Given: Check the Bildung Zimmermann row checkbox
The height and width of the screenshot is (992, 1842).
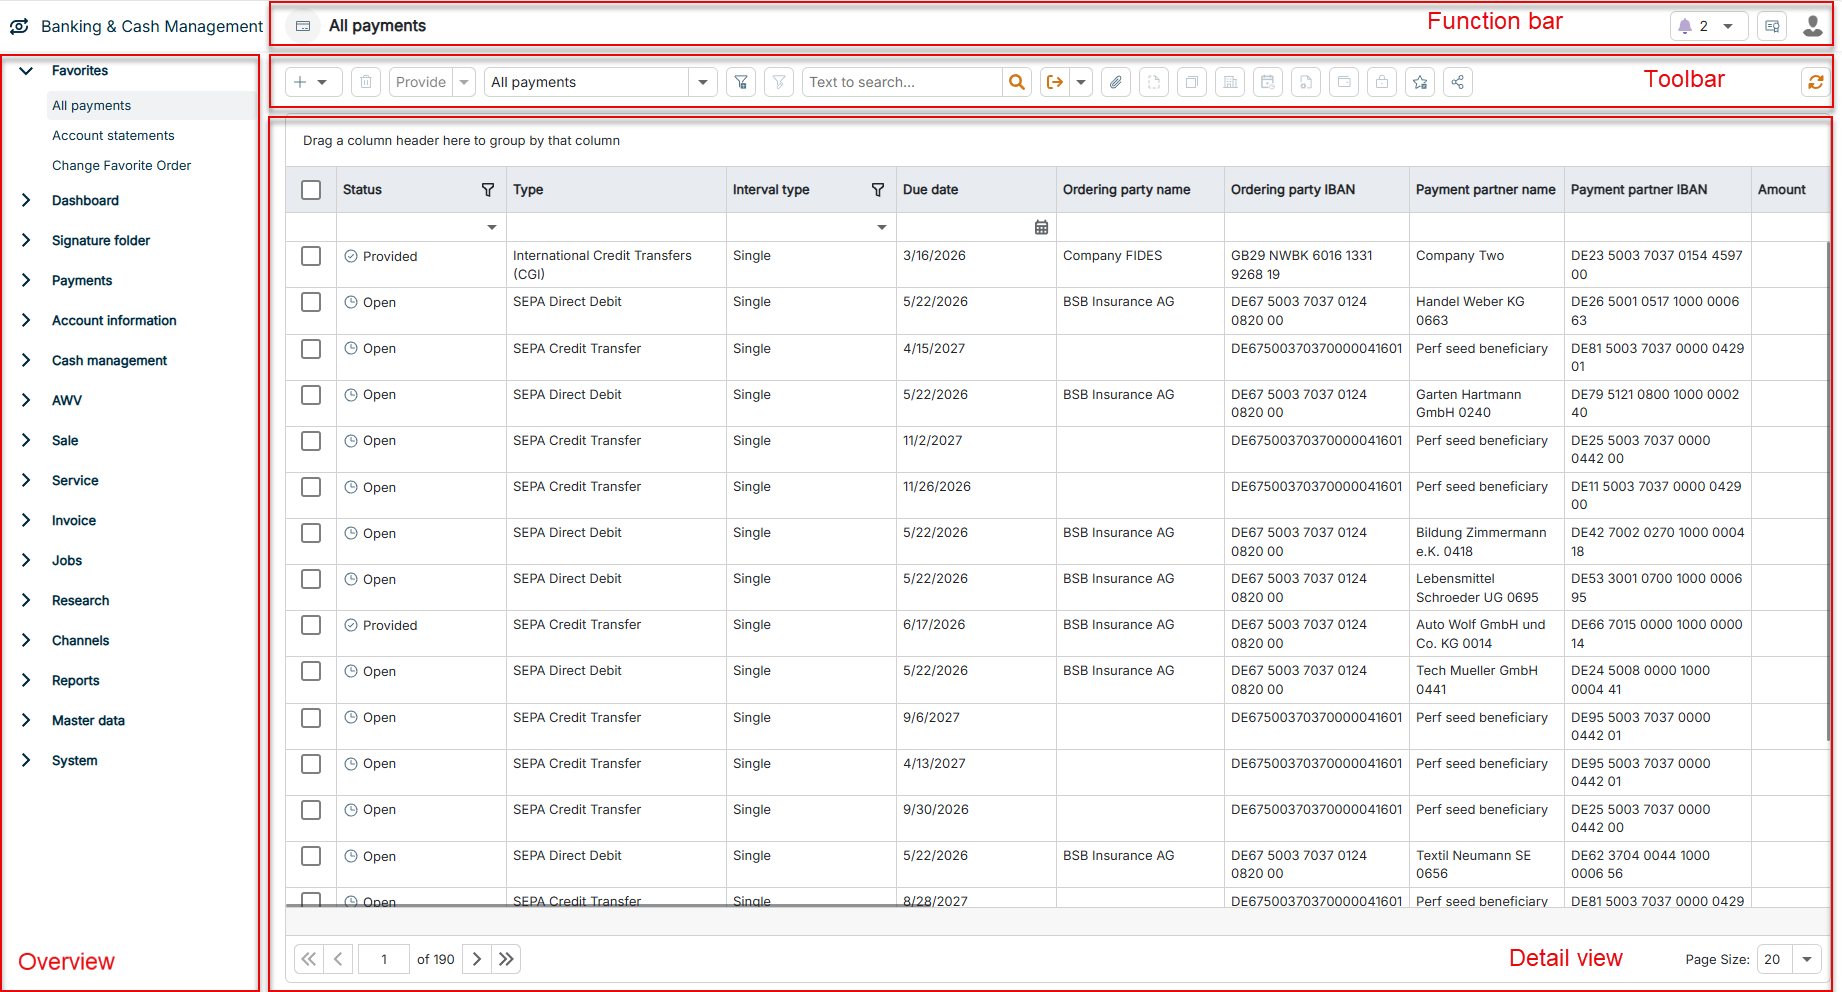Looking at the screenshot, I should tap(311, 533).
